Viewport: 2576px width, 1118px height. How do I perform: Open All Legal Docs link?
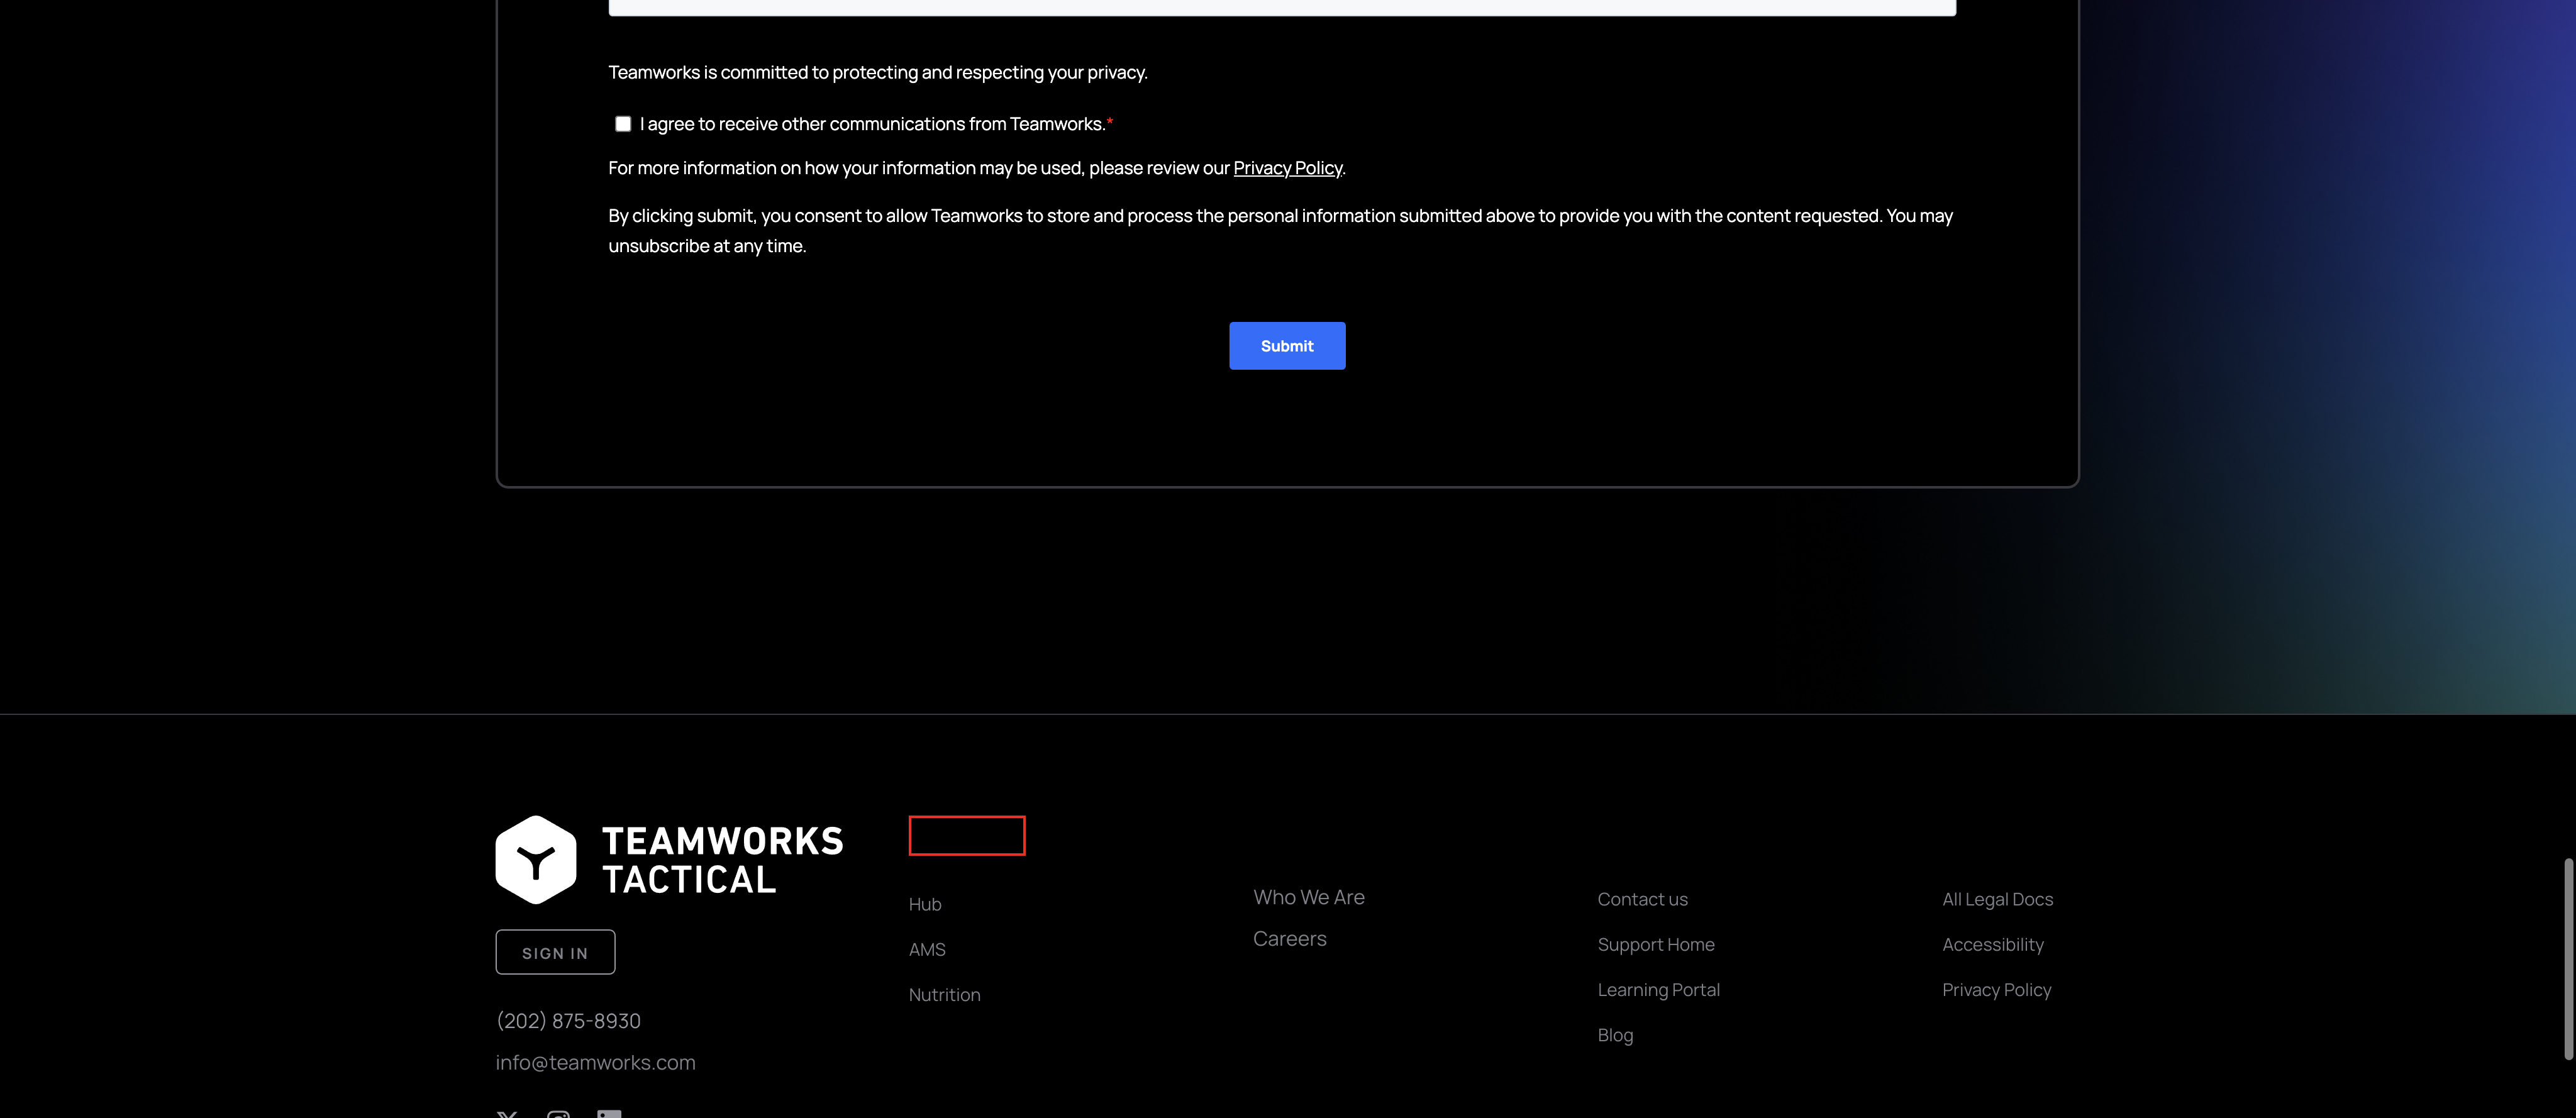point(1997,899)
